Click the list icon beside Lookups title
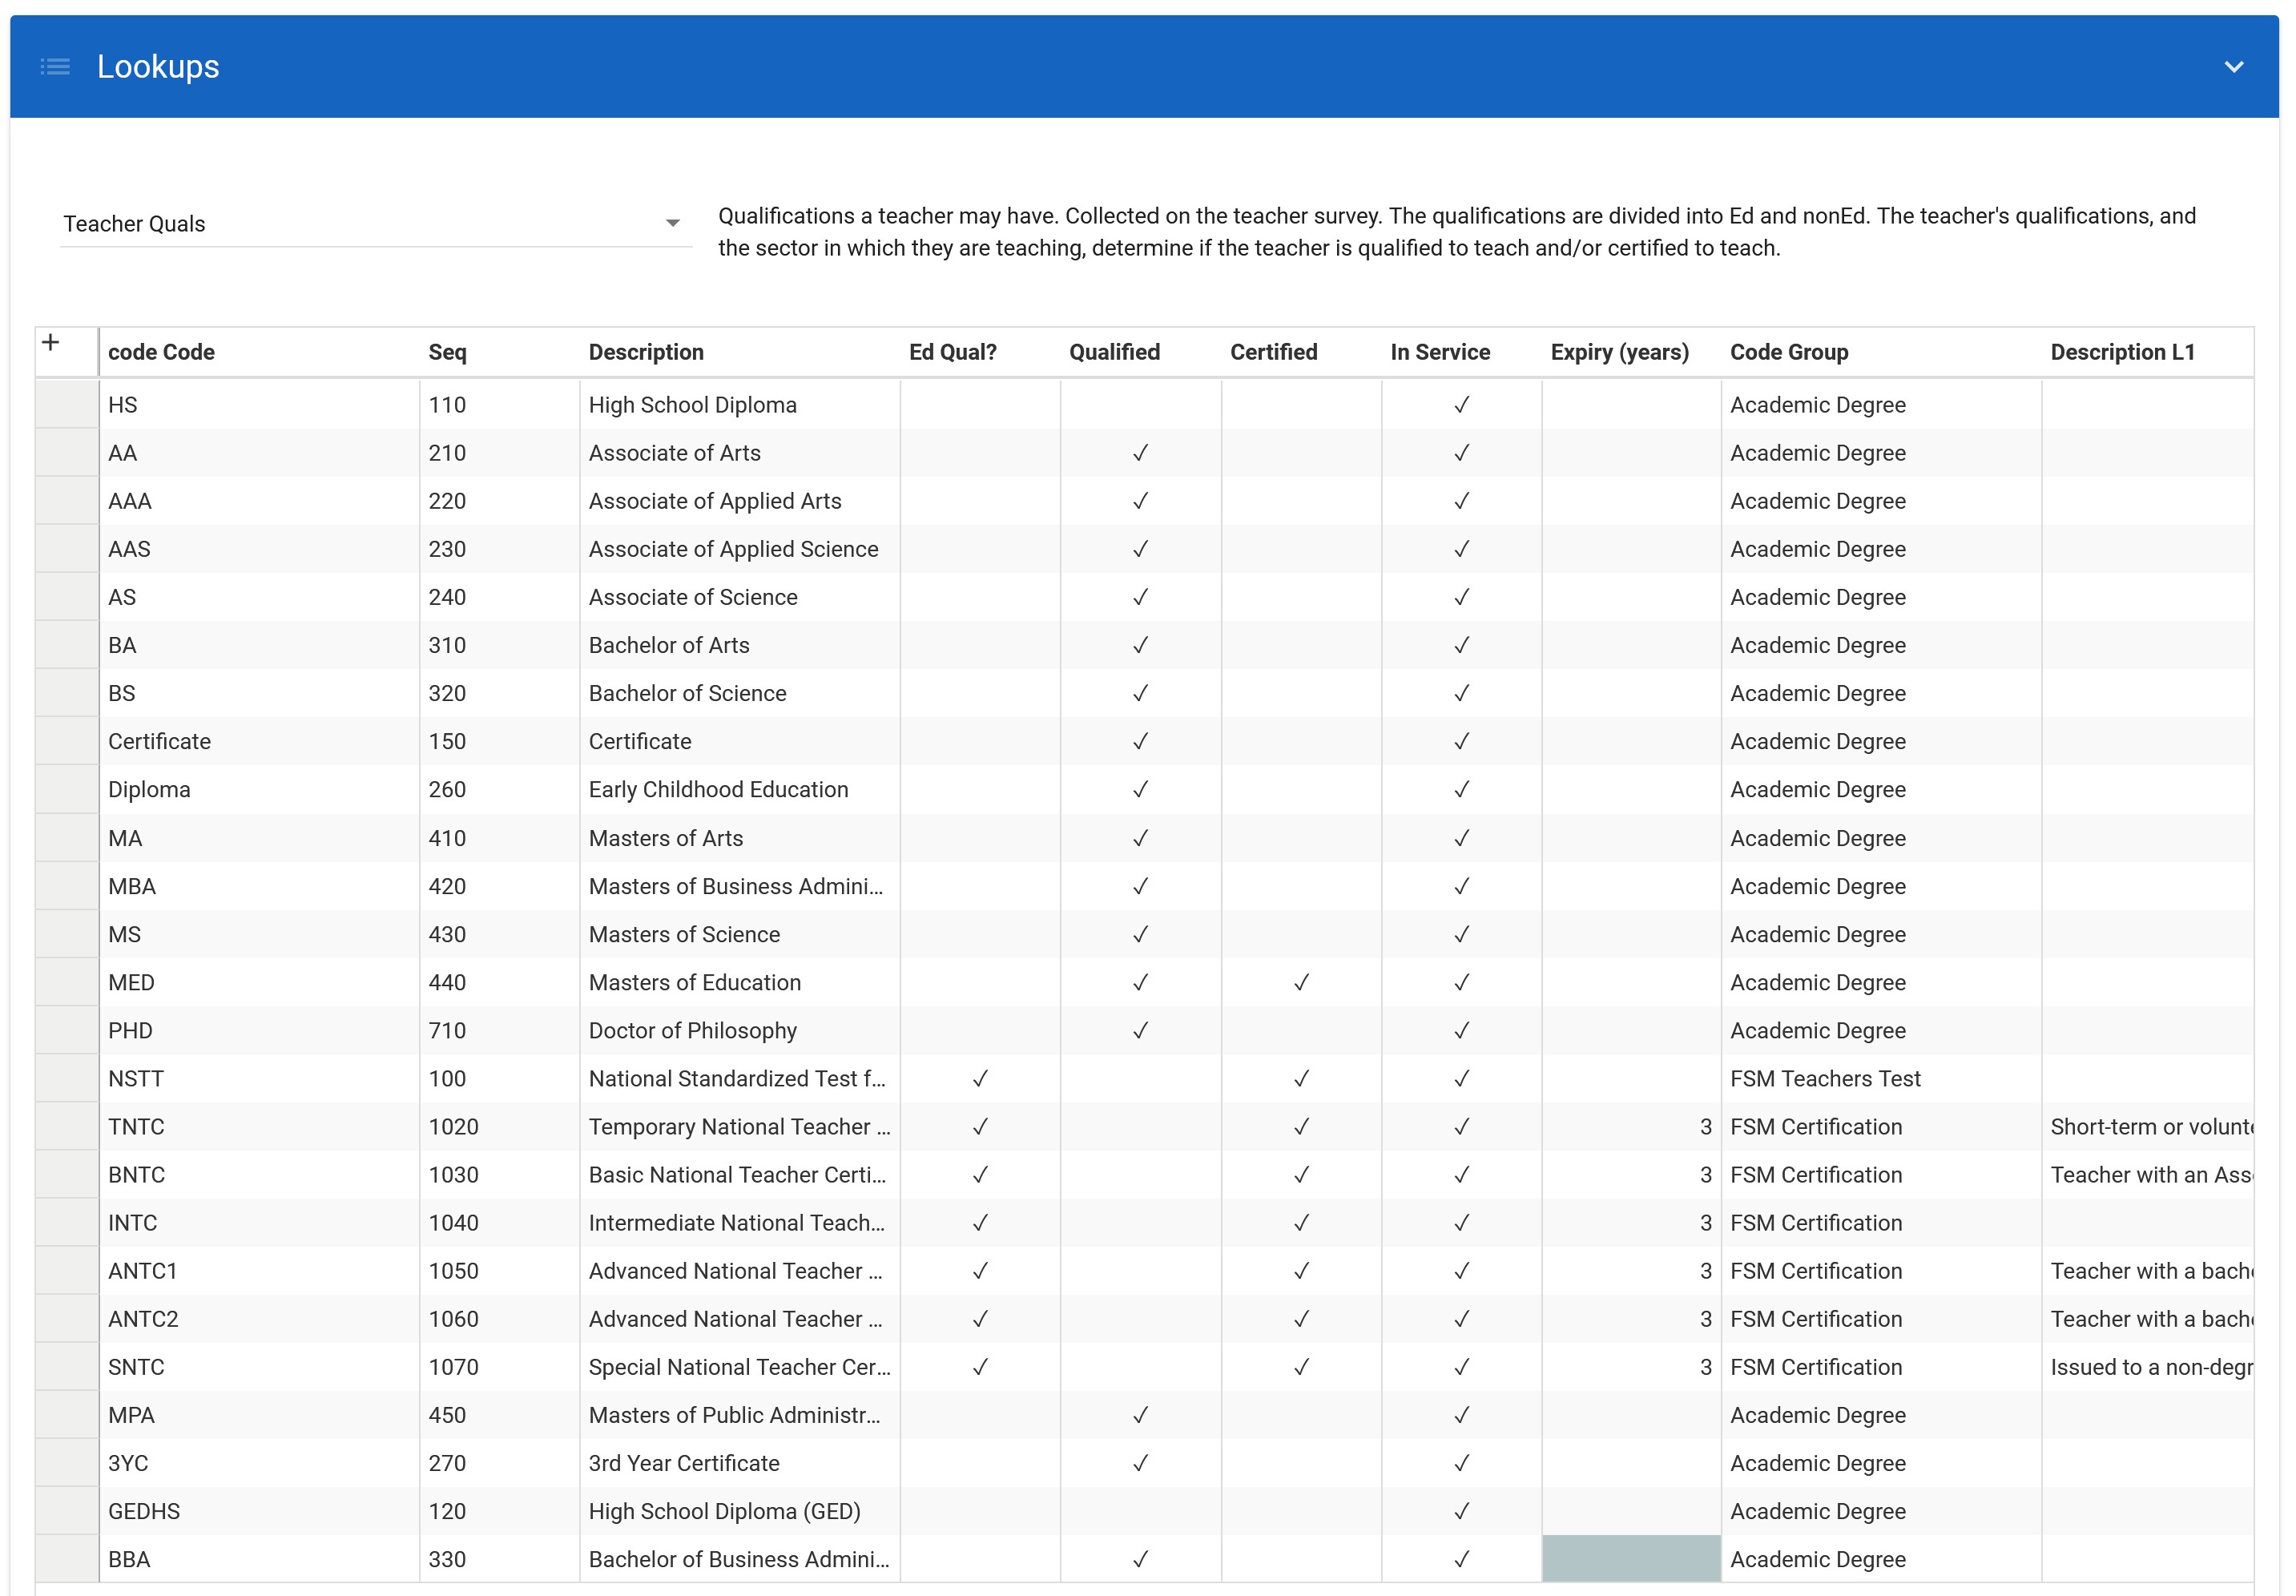 coord(55,67)
